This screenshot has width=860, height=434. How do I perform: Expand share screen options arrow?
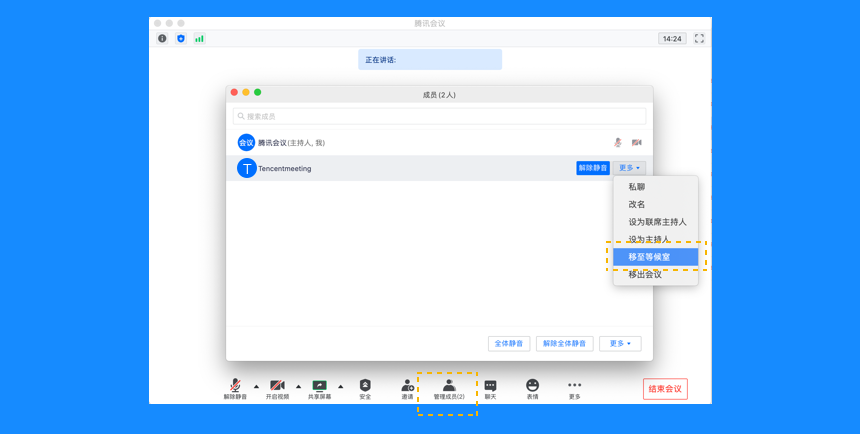click(x=341, y=386)
